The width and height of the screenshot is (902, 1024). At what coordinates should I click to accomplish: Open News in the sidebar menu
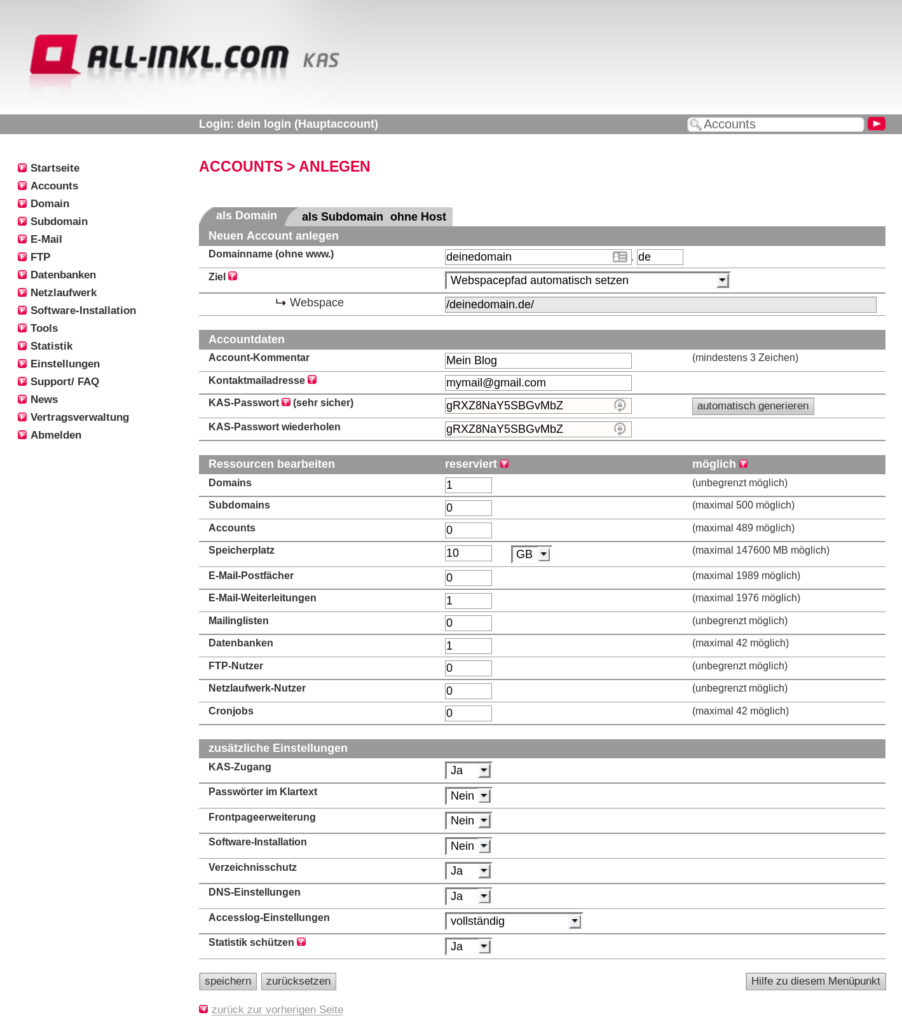click(44, 399)
